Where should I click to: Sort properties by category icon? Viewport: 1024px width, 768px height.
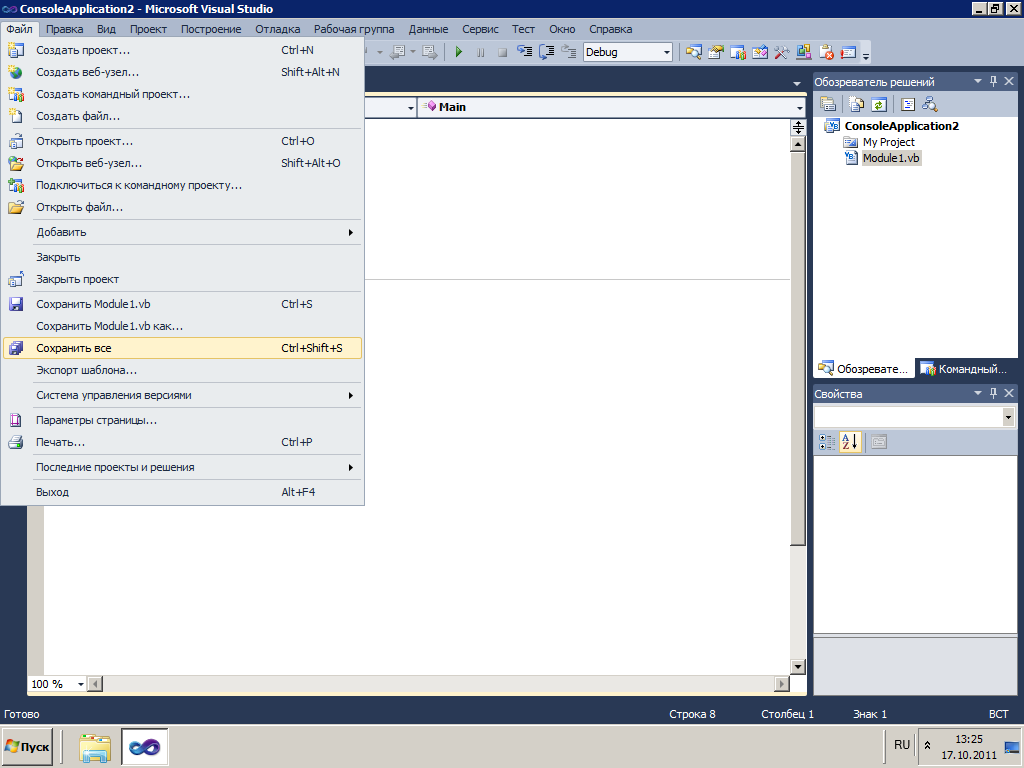click(827, 442)
